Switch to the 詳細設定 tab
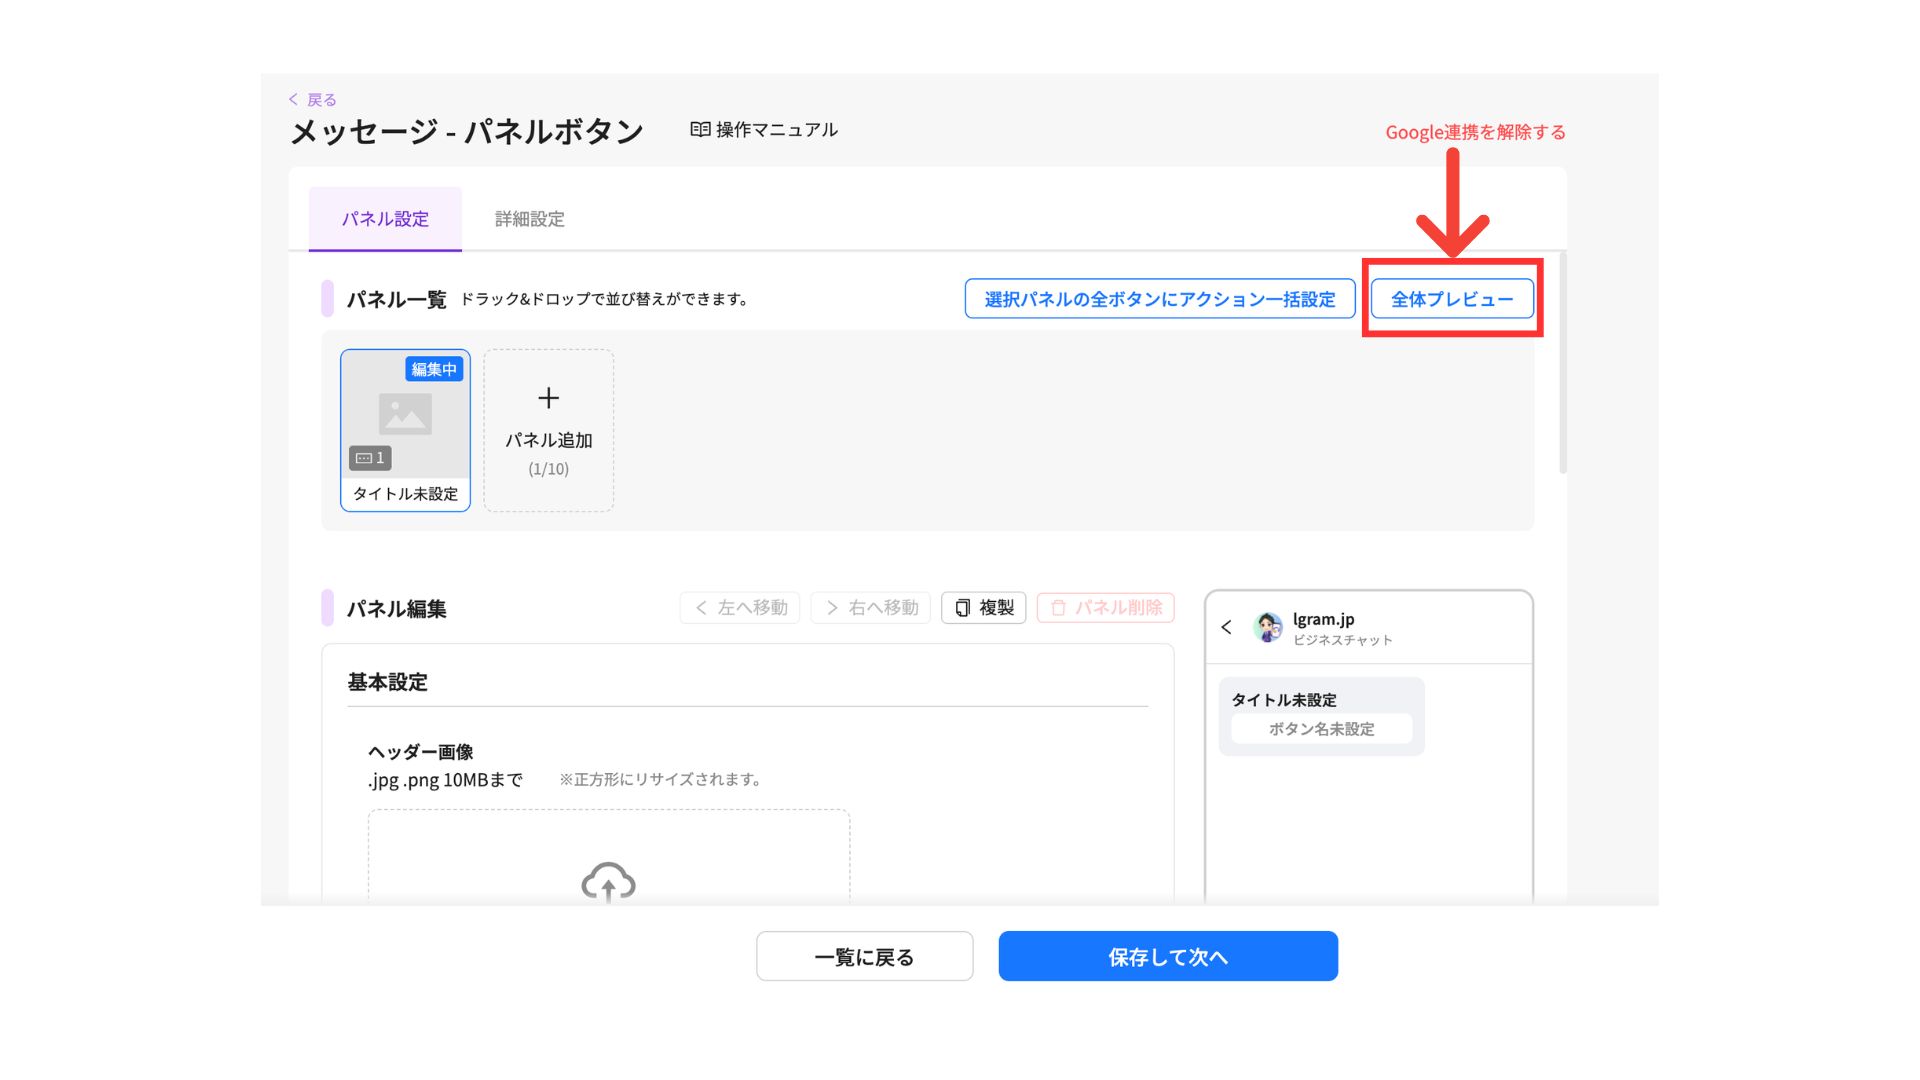 529,219
